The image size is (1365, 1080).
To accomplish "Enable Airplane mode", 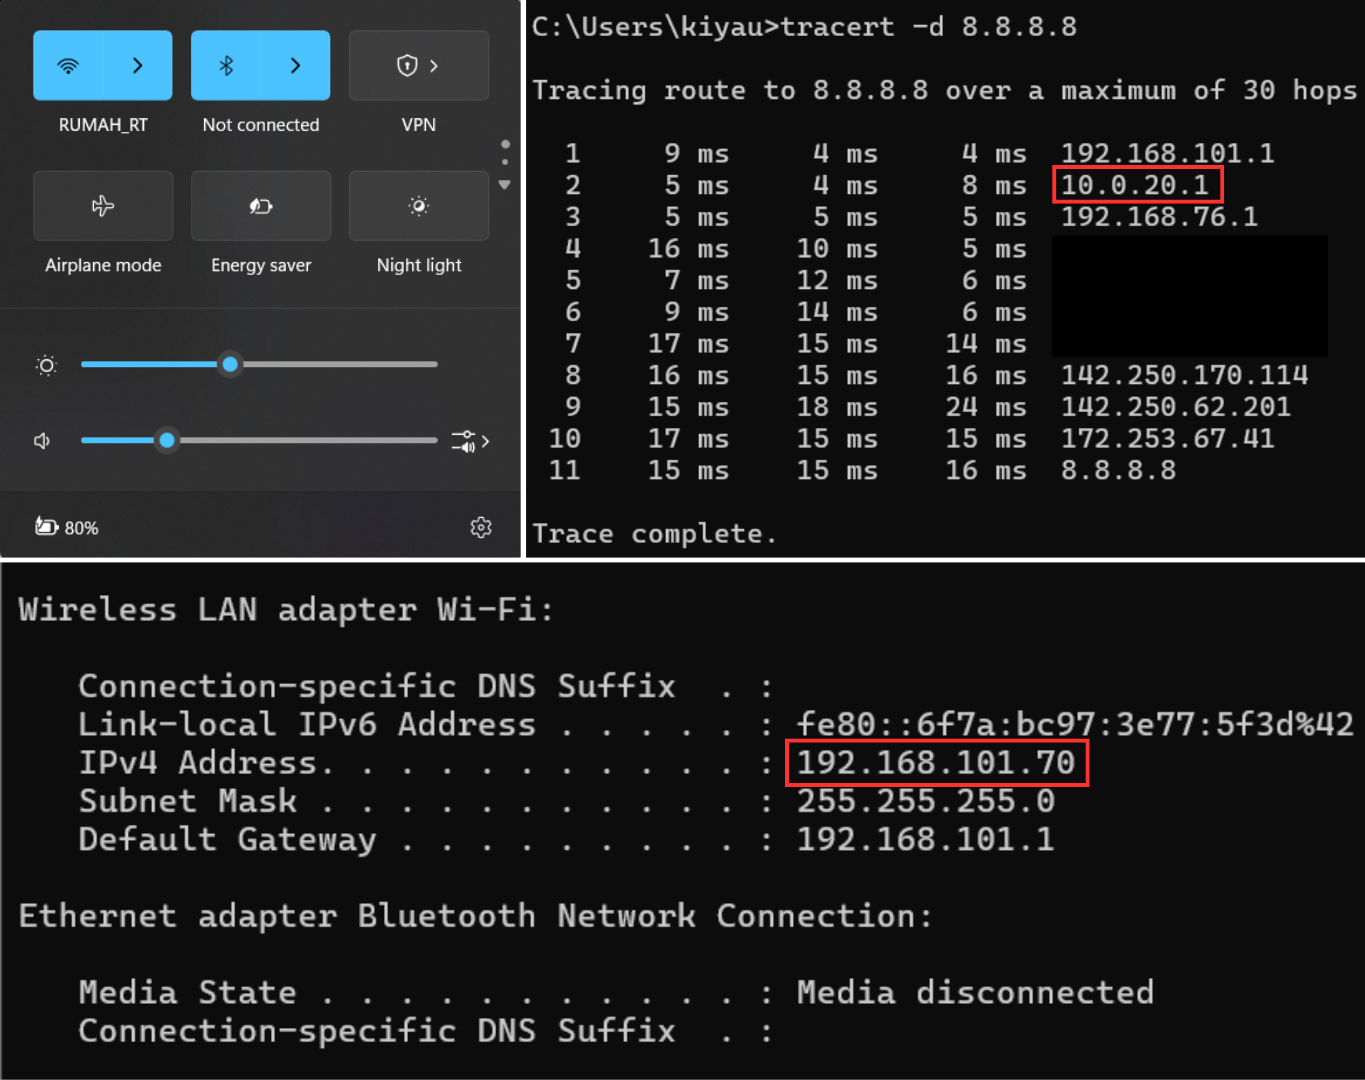I will (x=103, y=206).
